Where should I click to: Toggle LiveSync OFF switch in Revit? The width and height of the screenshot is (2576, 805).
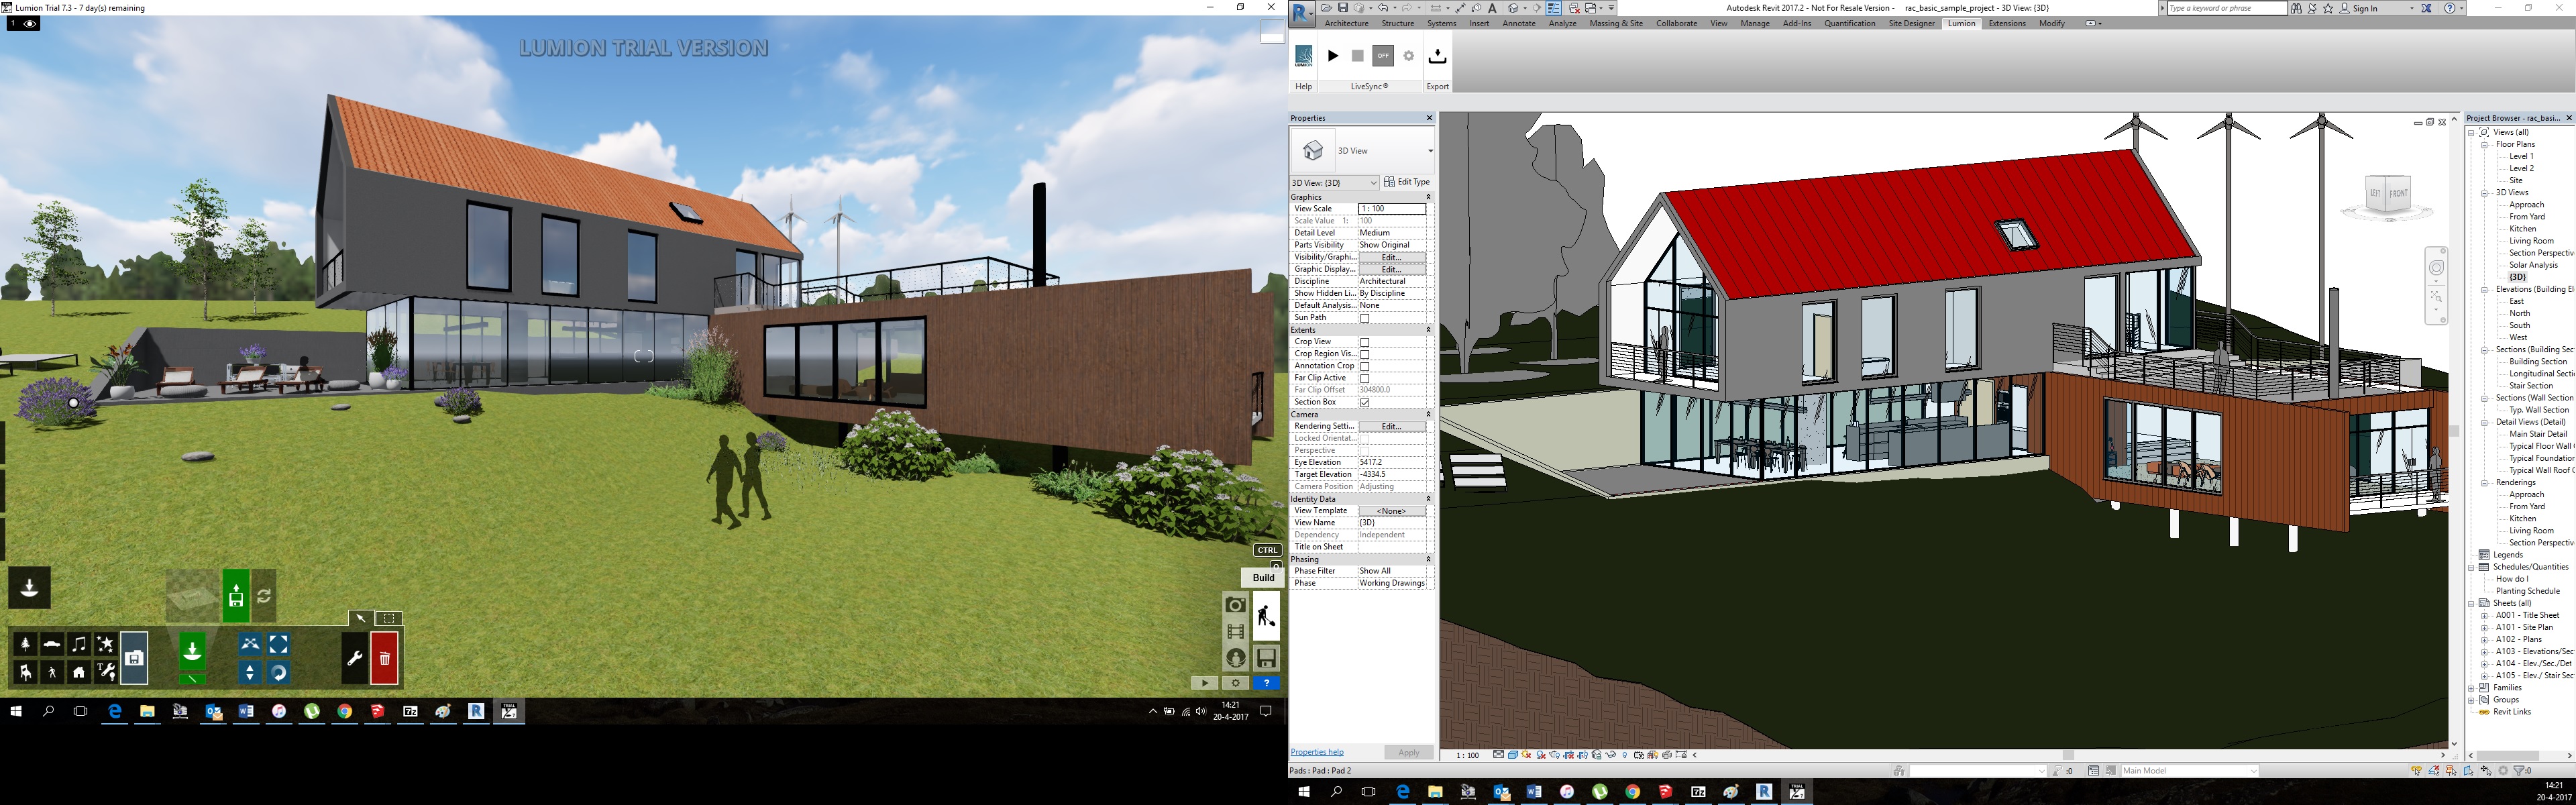pos(1383,56)
